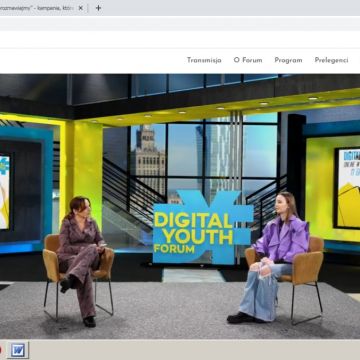Open the Prelegenci page
360x360 pixels.
tap(331, 60)
